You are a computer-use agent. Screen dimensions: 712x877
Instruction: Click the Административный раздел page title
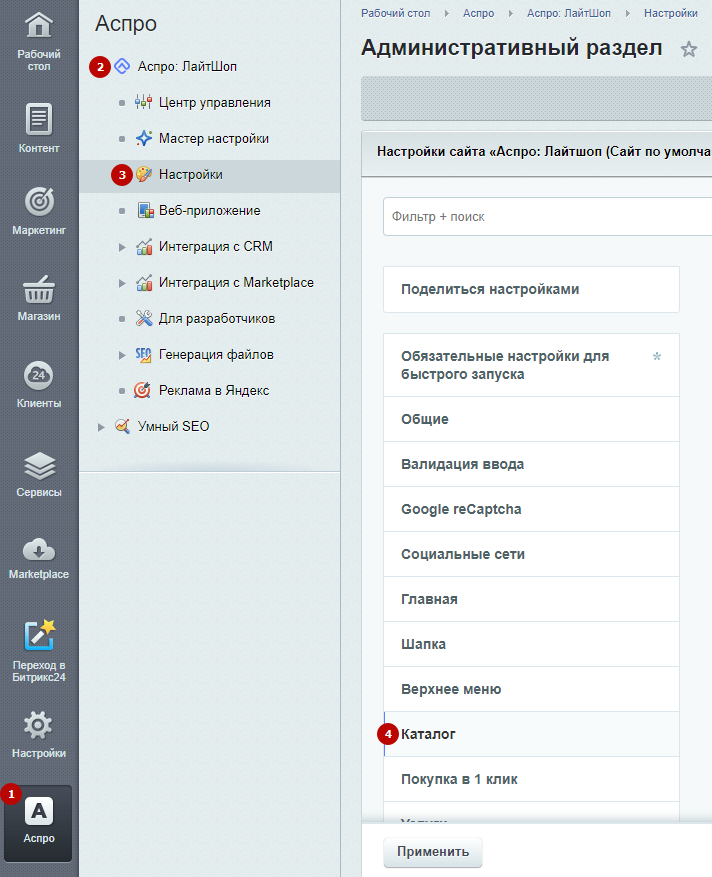click(511, 48)
